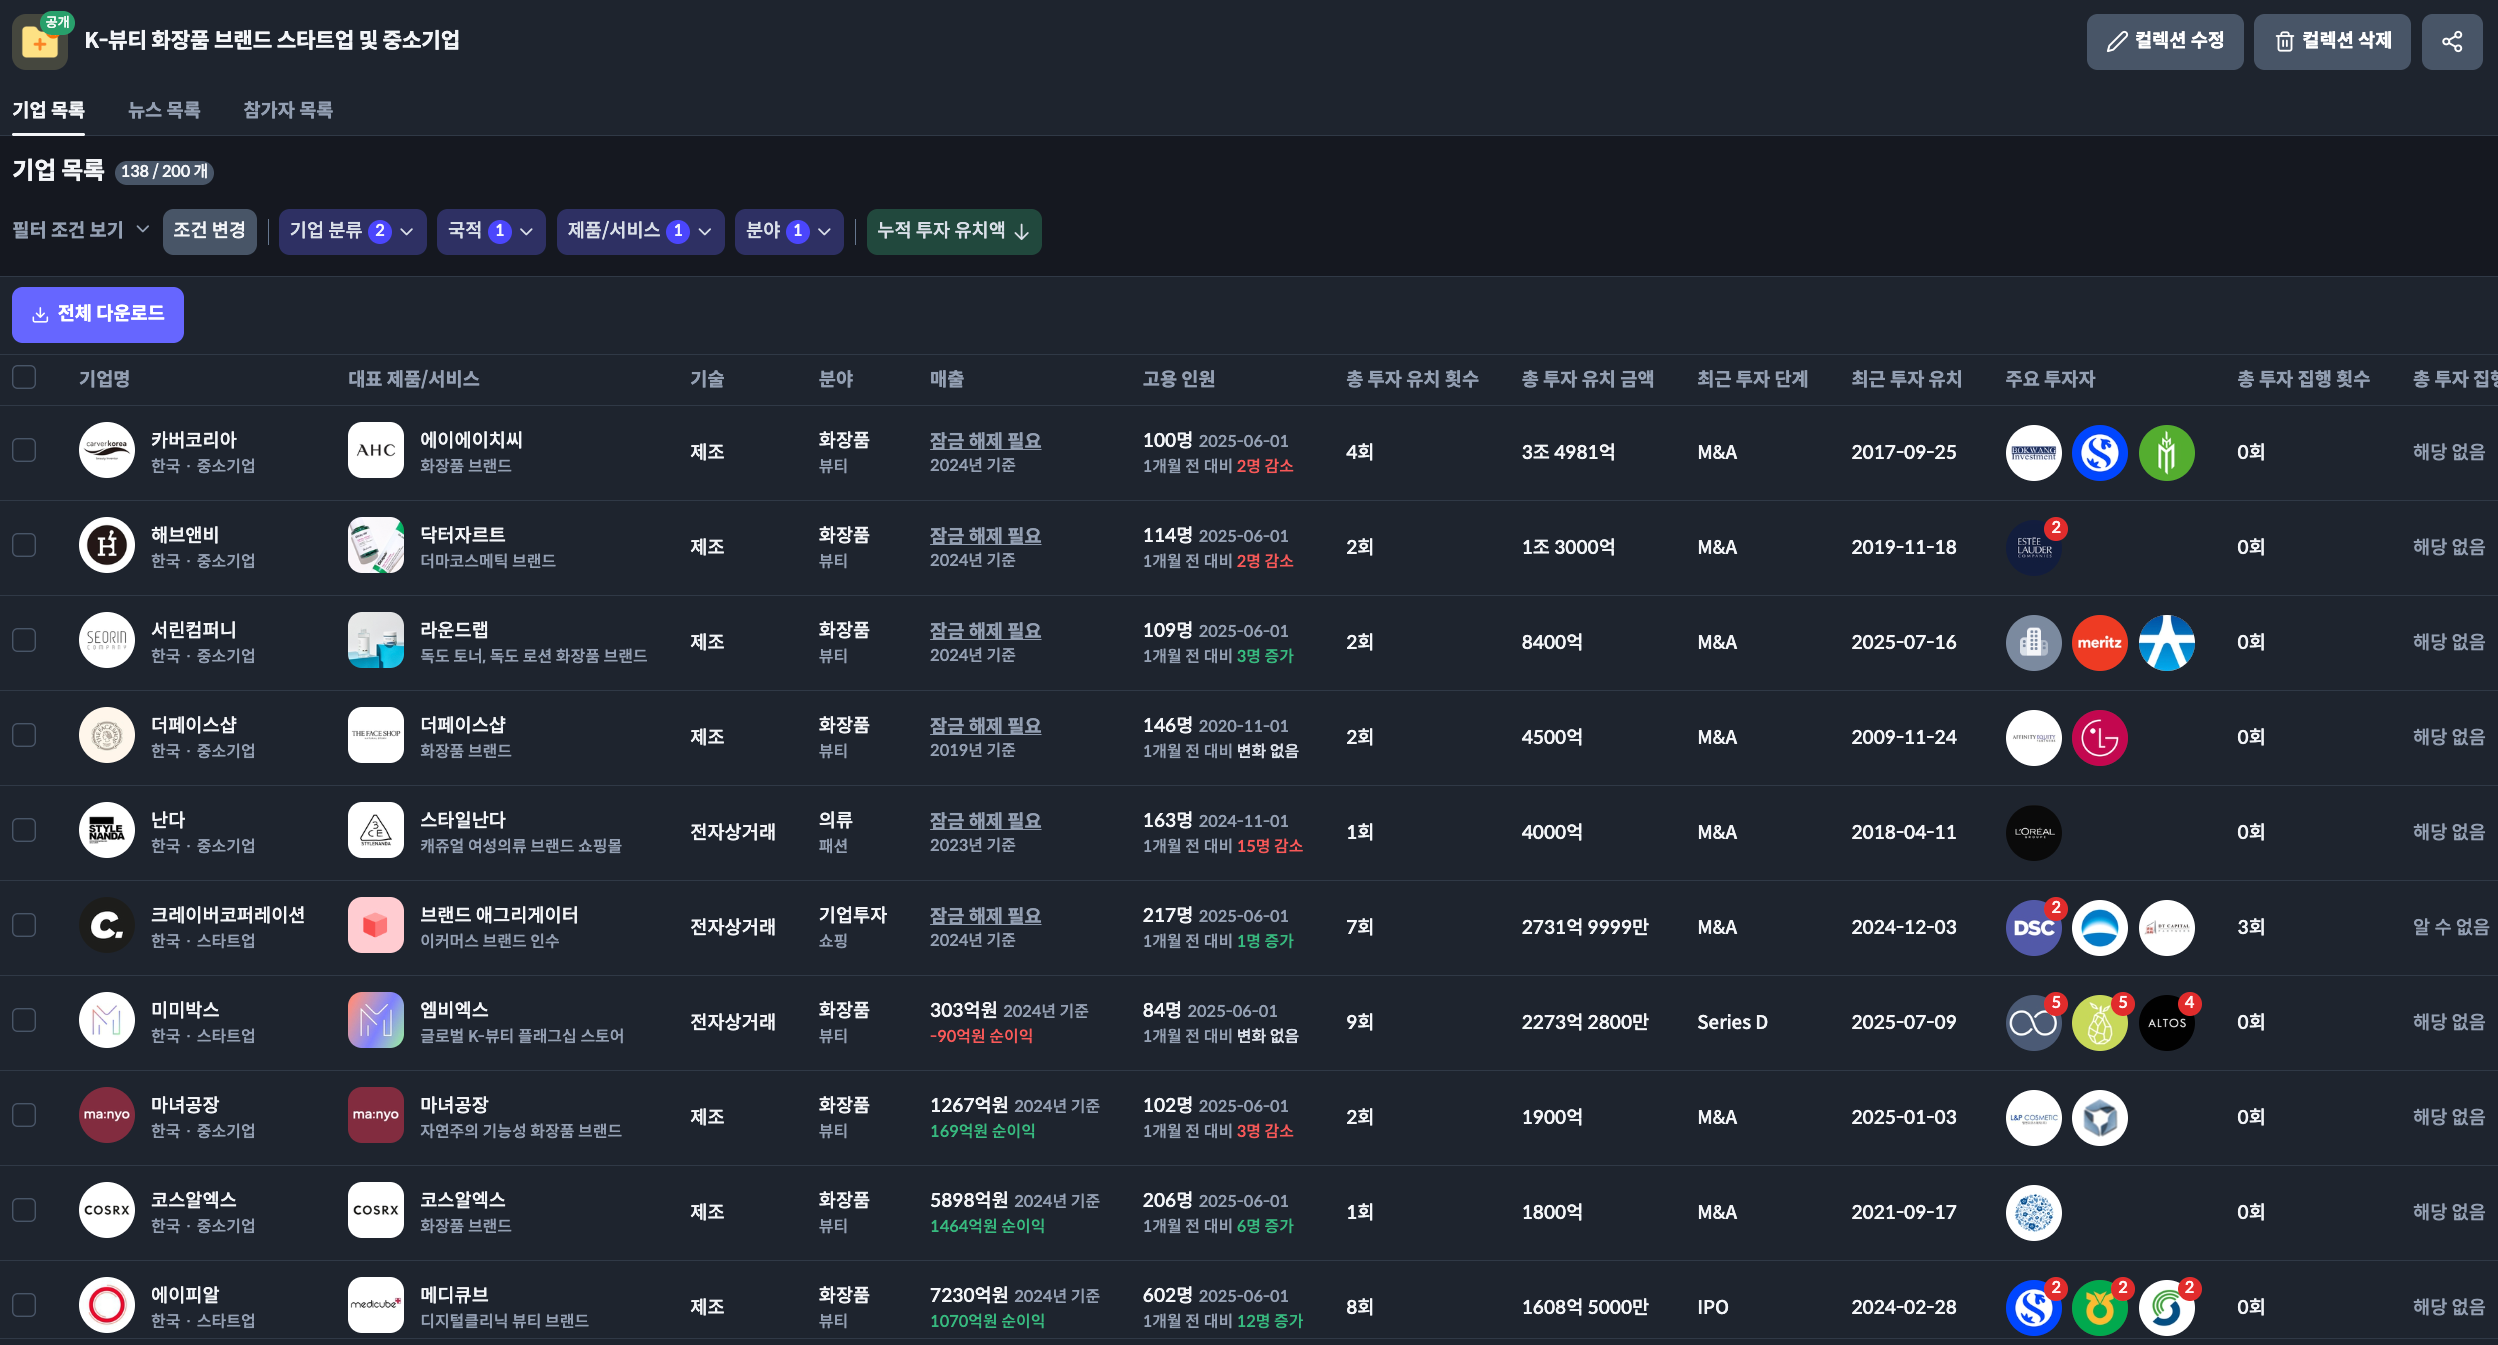Switch to the 뉴스 목록 tab
The image size is (2498, 1345).
(164, 110)
